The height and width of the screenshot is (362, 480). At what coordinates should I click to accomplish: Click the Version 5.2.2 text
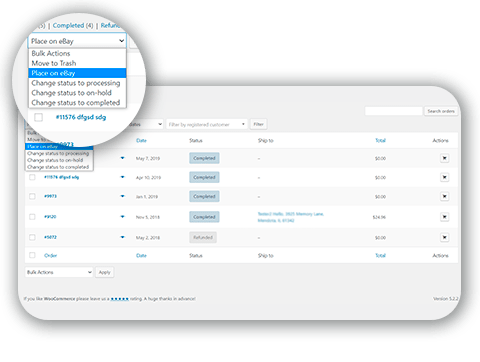[446, 299]
